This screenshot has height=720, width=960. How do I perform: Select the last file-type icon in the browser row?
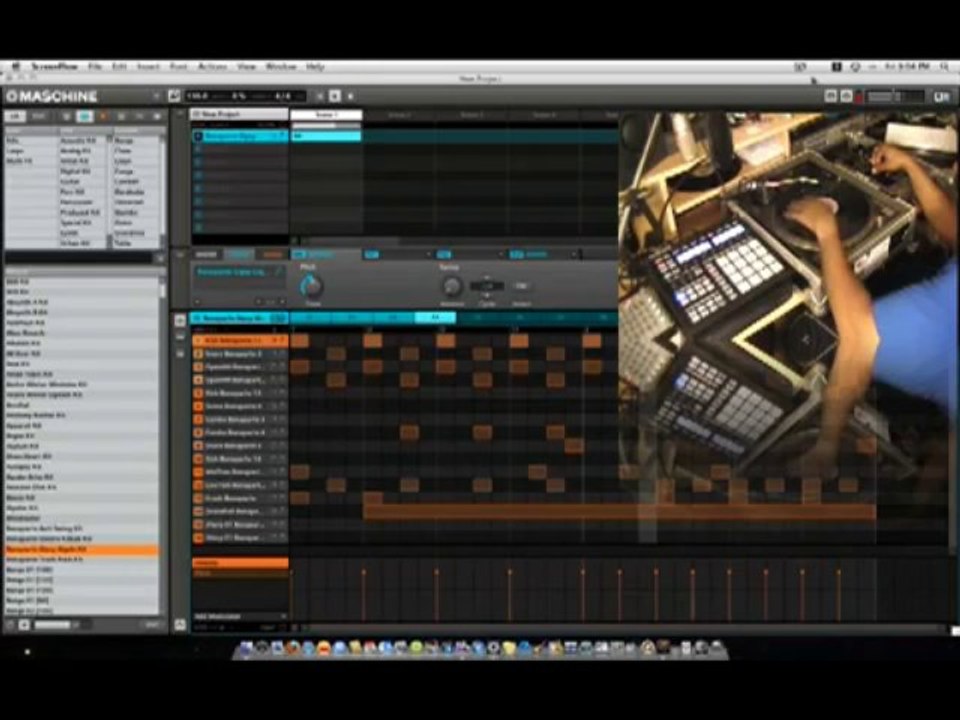coord(157,116)
